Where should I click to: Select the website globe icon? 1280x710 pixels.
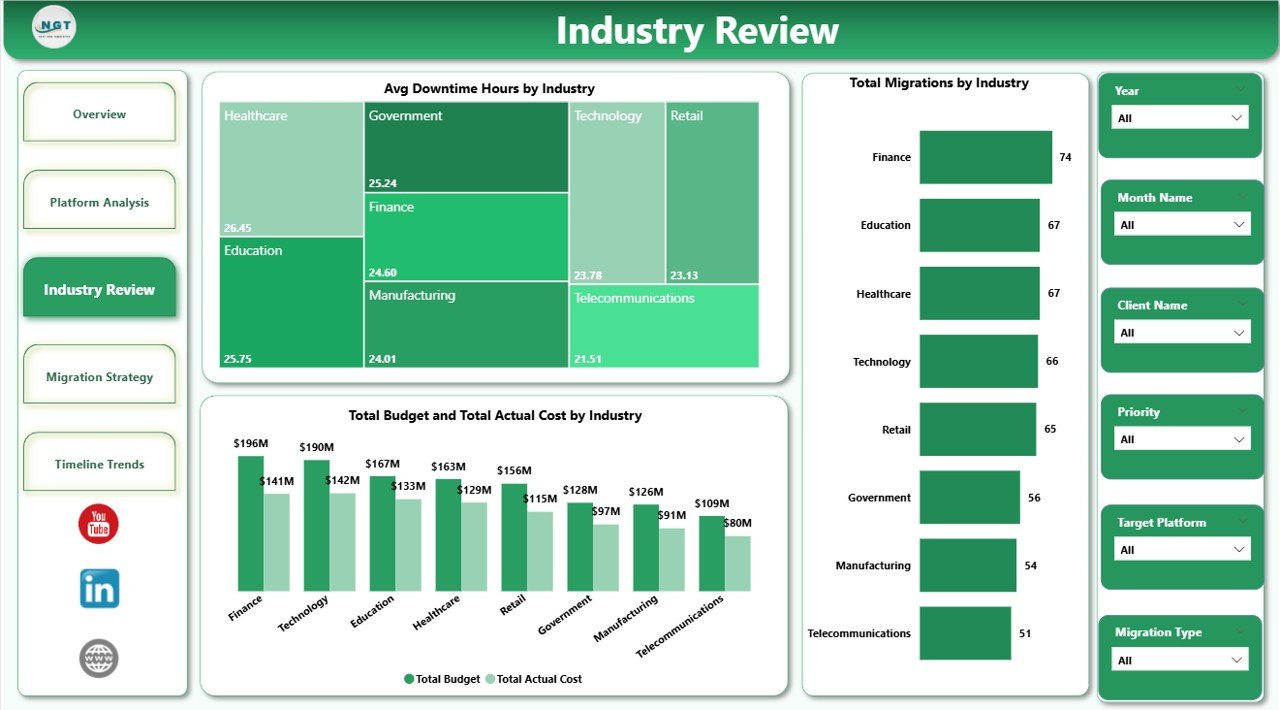(98, 658)
